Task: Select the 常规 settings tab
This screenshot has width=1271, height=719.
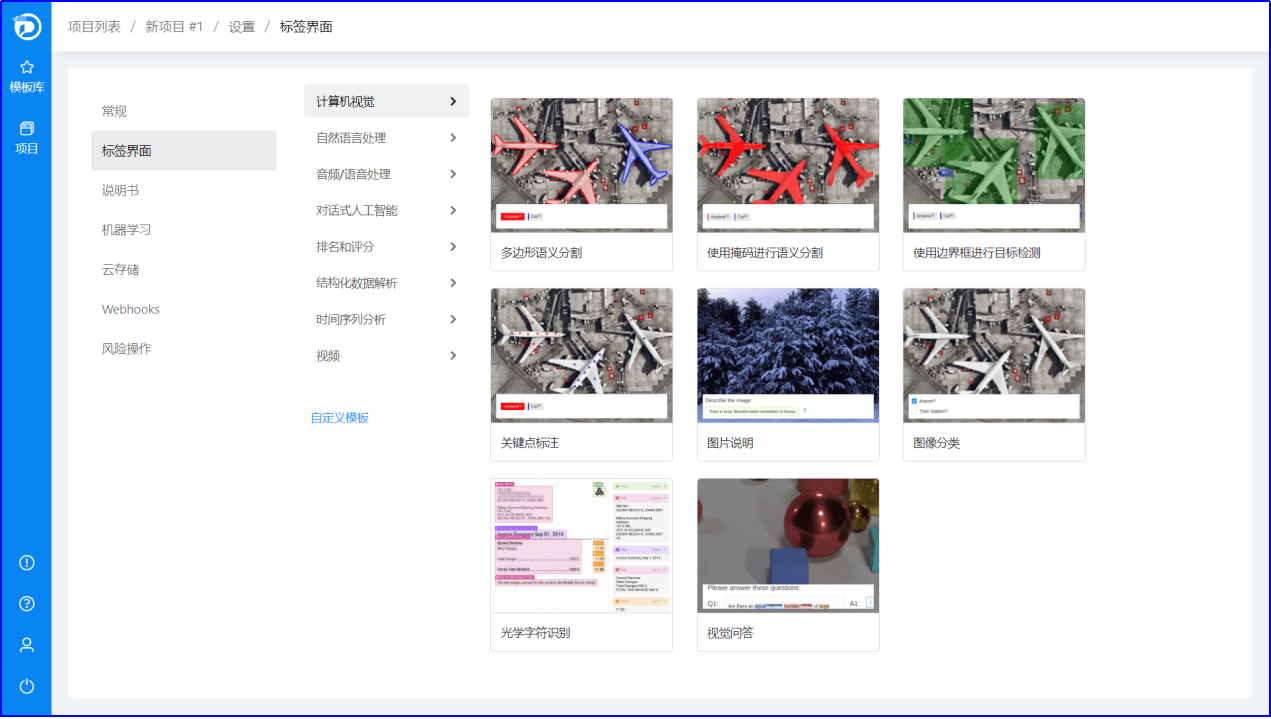Action: pos(183,111)
